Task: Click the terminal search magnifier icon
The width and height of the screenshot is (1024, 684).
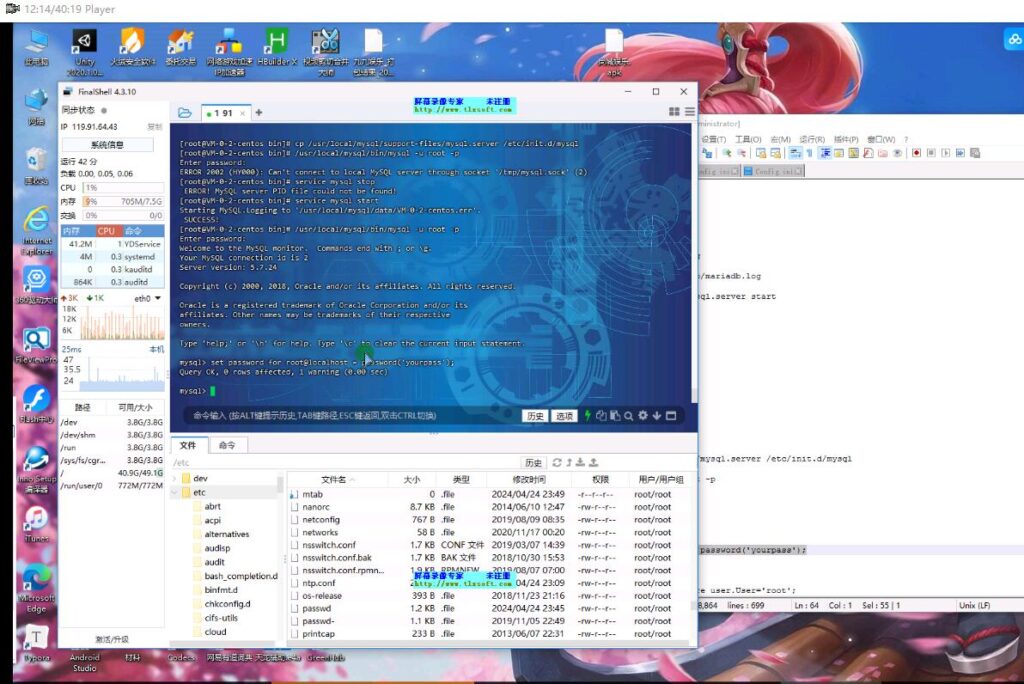Action: [x=630, y=416]
